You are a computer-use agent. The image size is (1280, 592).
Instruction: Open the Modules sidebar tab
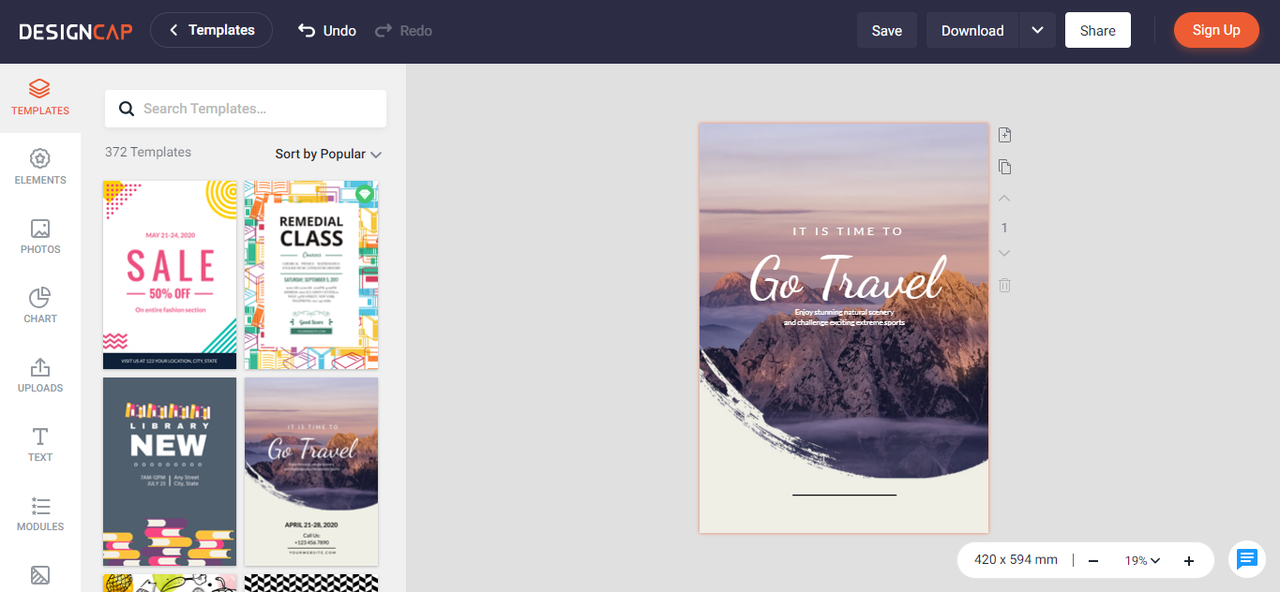[x=40, y=513]
